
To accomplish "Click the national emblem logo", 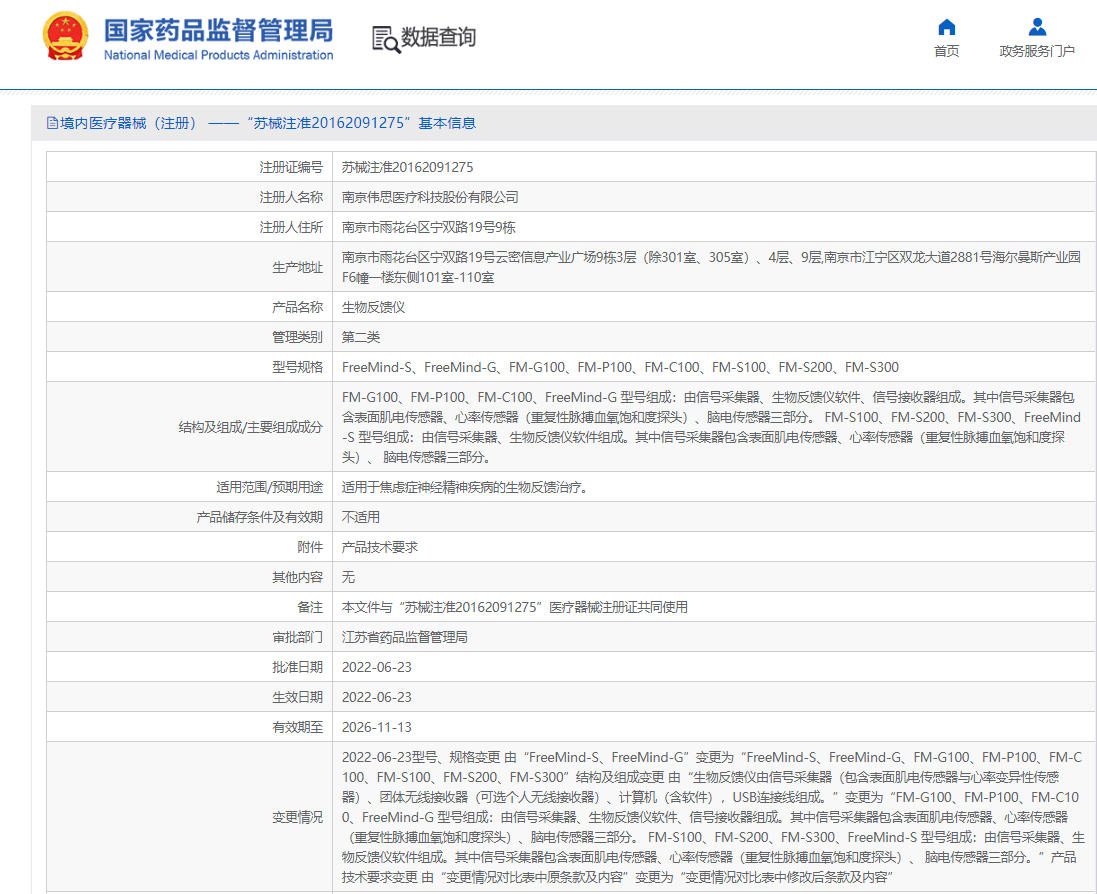I will point(65,37).
